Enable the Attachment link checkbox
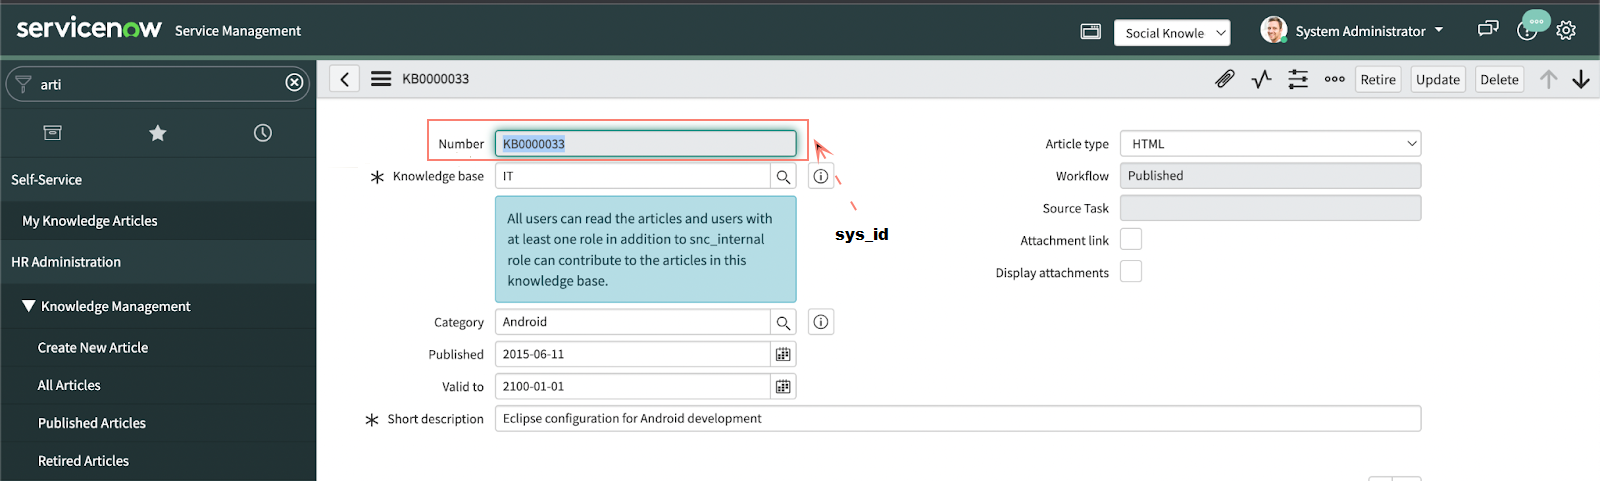Image resolution: width=1600 pixels, height=481 pixels. 1131,240
